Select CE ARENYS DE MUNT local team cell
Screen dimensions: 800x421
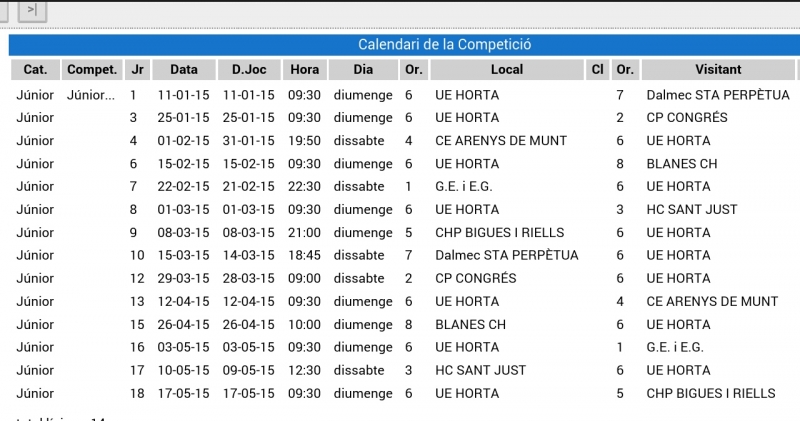coord(501,141)
